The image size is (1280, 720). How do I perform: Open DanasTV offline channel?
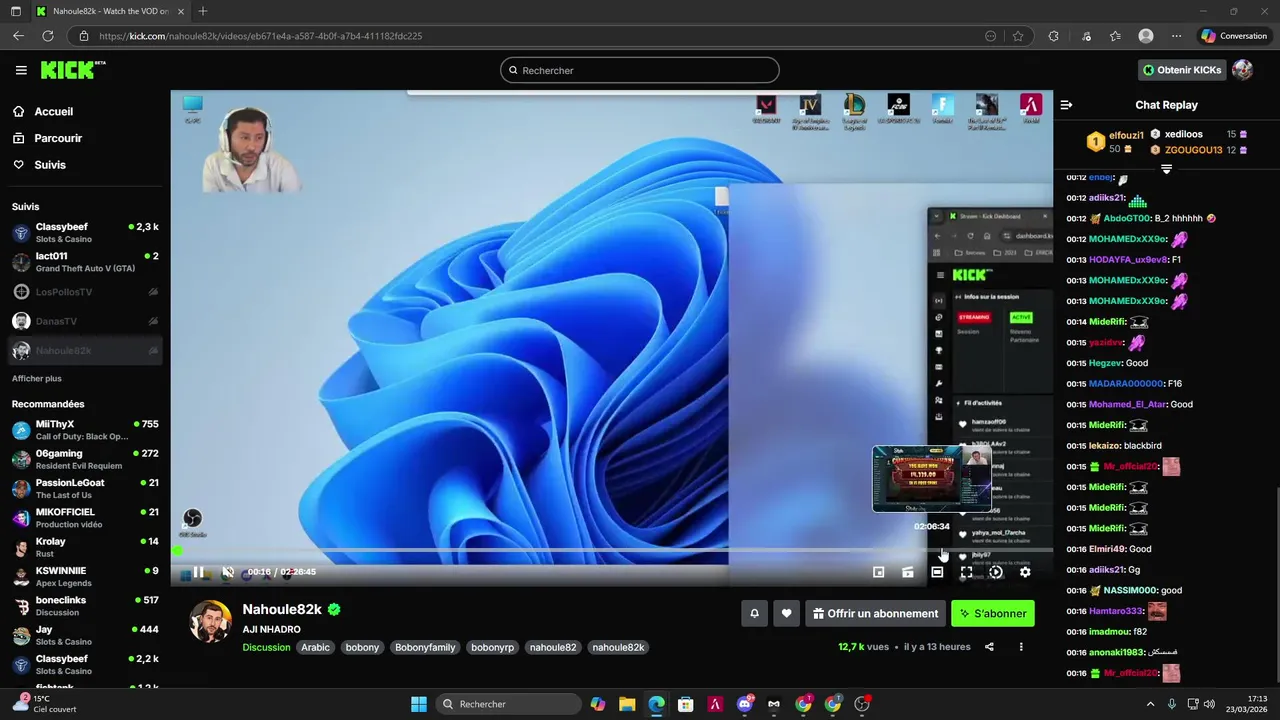(x=85, y=321)
